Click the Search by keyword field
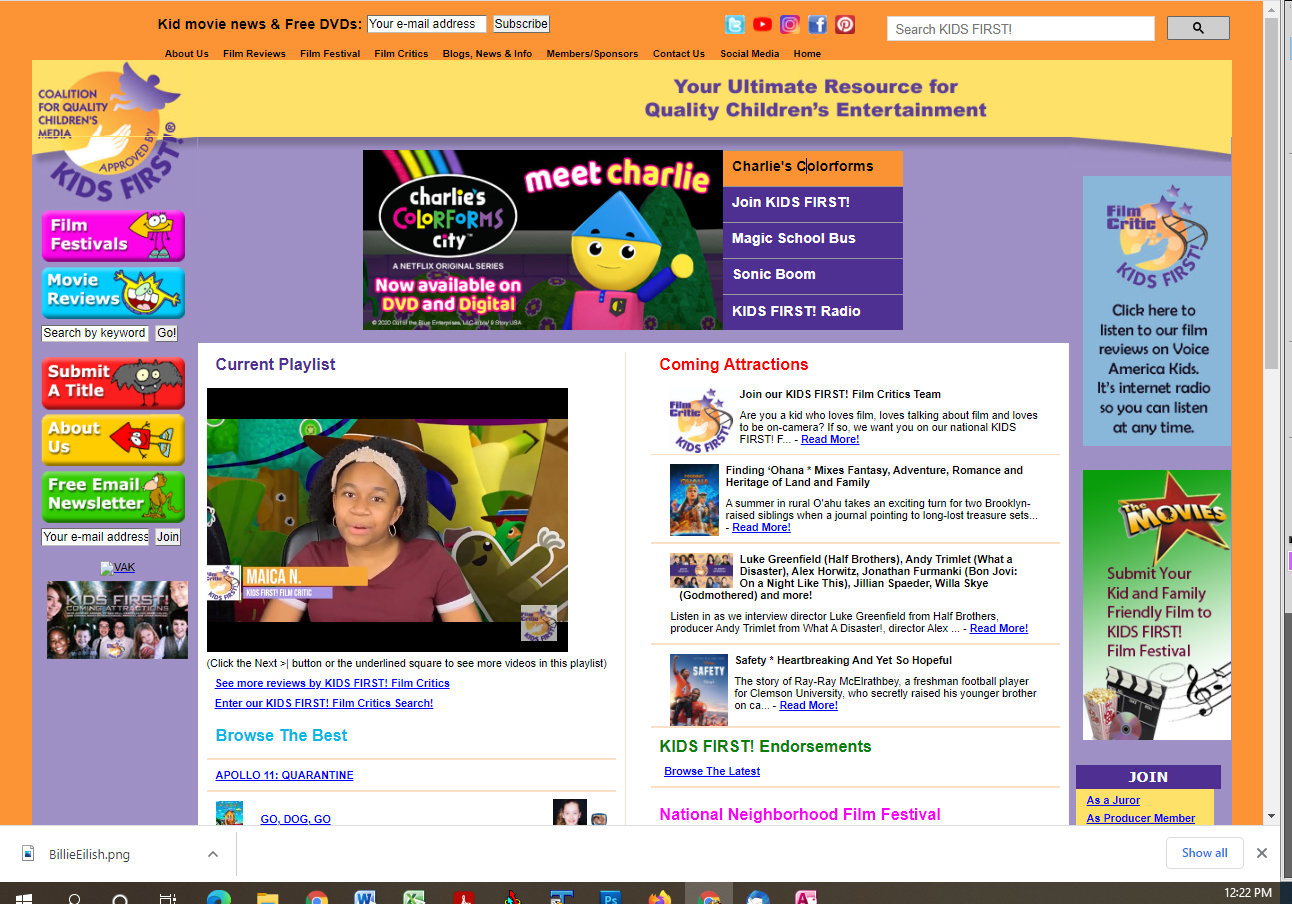Image resolution: width=1292 pixels, height=904 pixels. point(95,333)
